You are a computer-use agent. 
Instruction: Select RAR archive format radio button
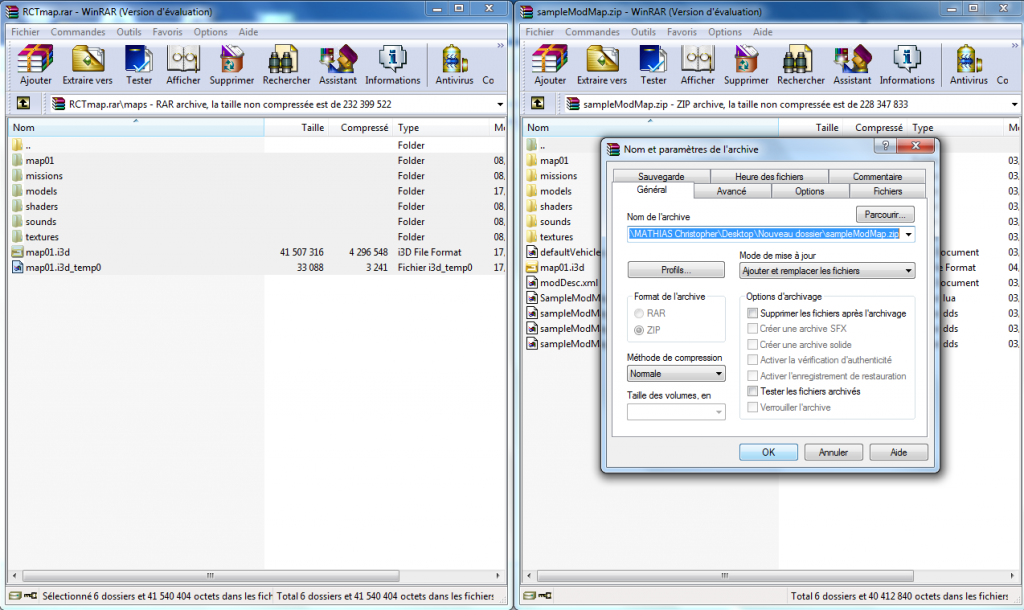tap(639, 313)
